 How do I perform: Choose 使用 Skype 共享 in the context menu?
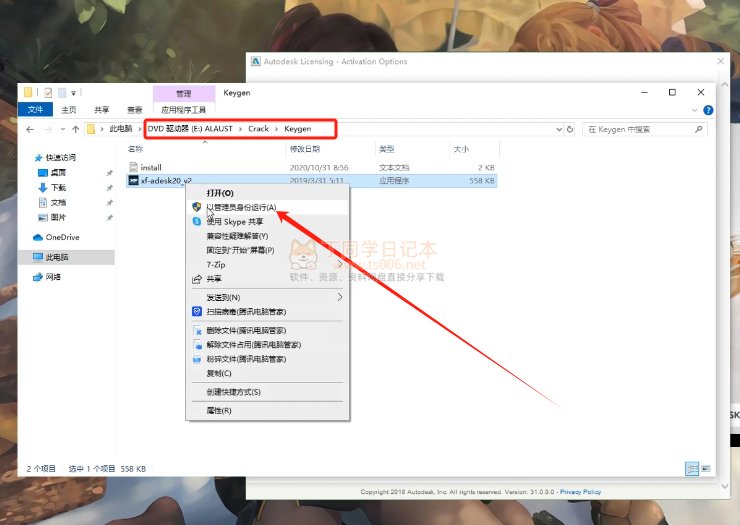pyautogui.click(x=267, y=221)
